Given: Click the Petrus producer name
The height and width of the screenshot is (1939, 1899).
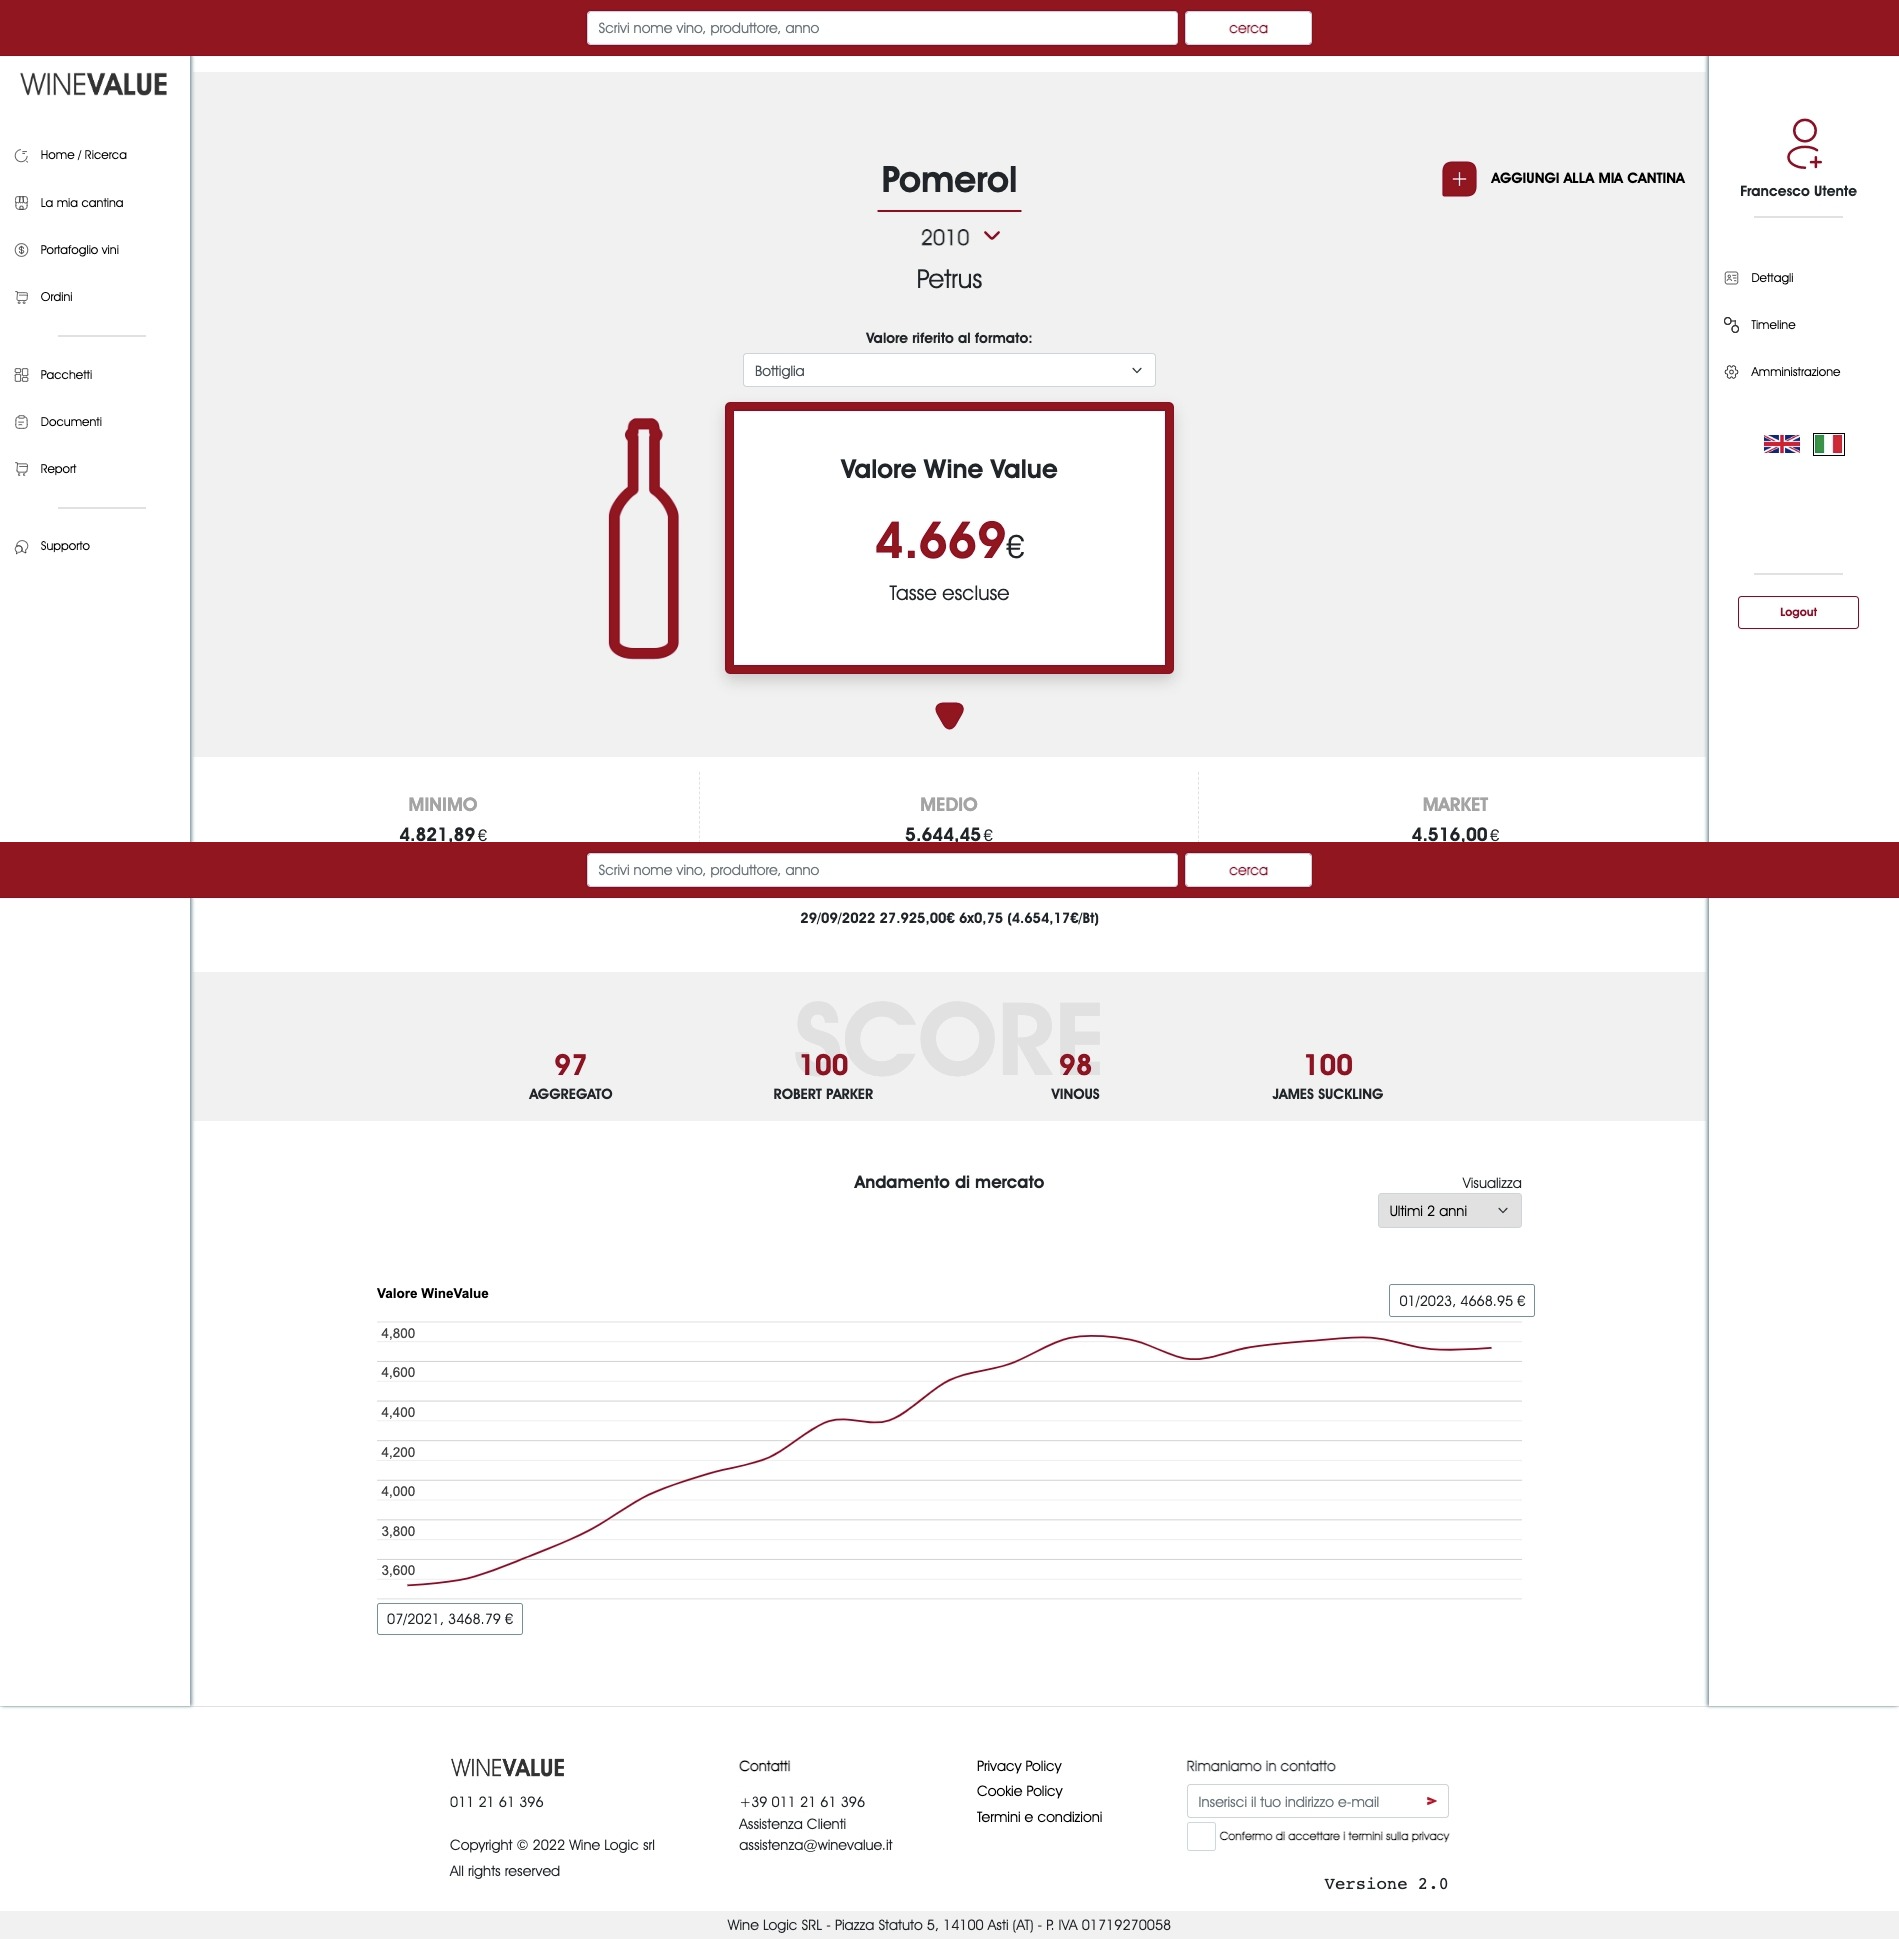Looking at the screenshot, I should click(x=949, y=279).
